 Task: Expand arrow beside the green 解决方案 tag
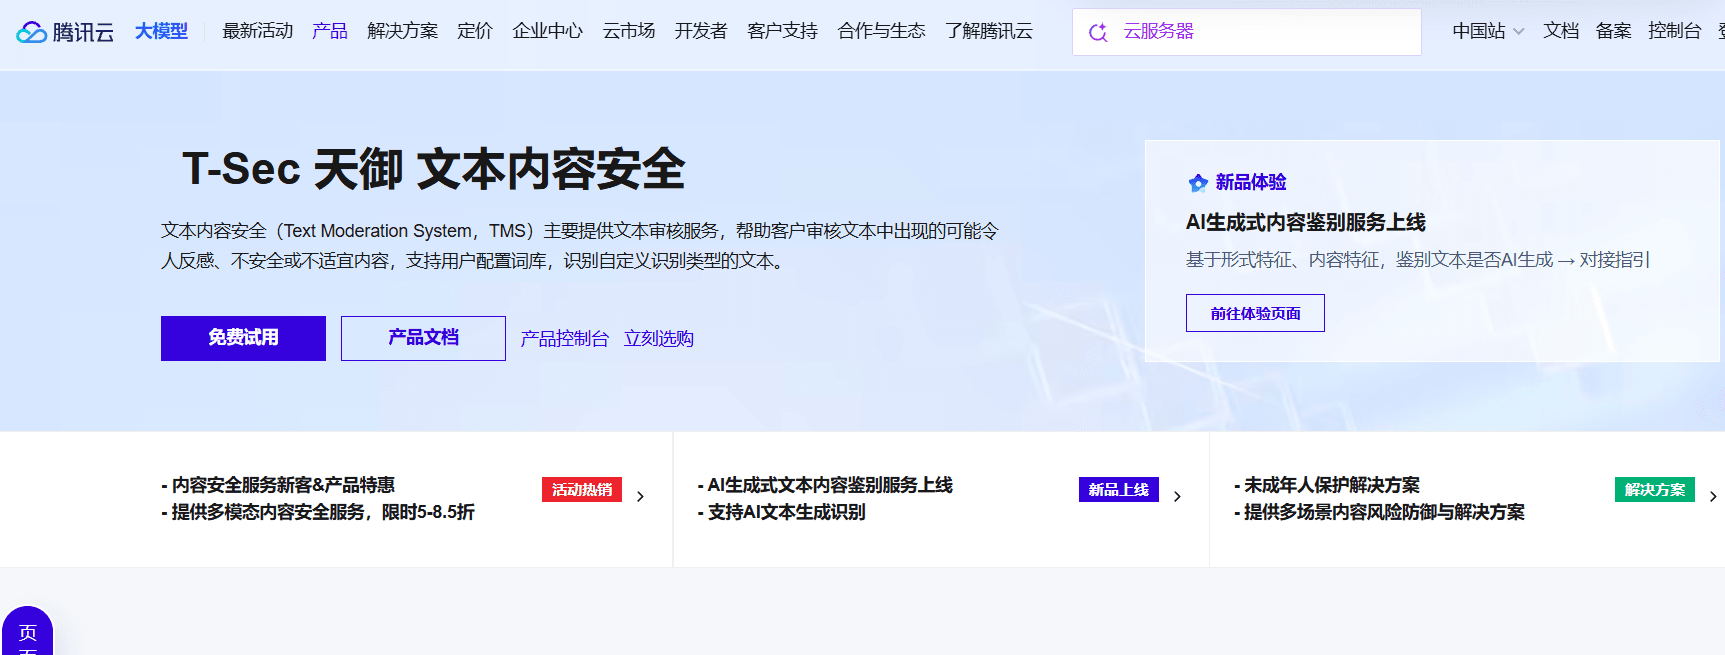pyautogui.click(x=1713, y=496)
